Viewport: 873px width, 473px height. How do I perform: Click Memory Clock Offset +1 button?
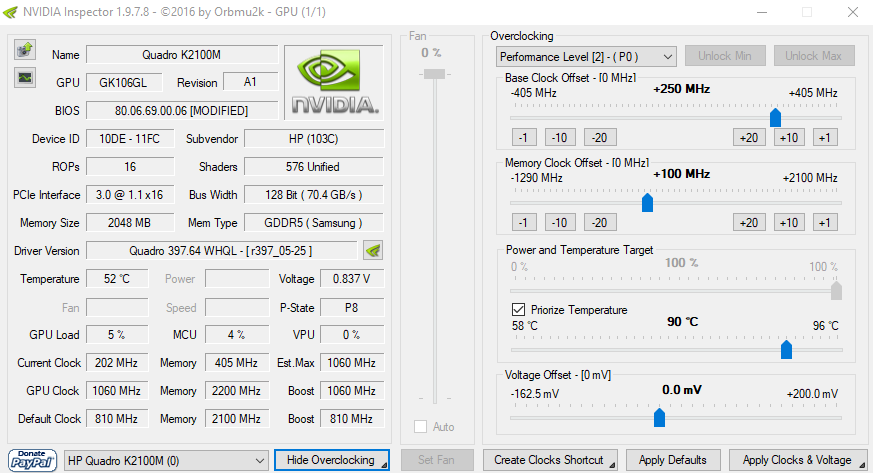tap(825, 223)
